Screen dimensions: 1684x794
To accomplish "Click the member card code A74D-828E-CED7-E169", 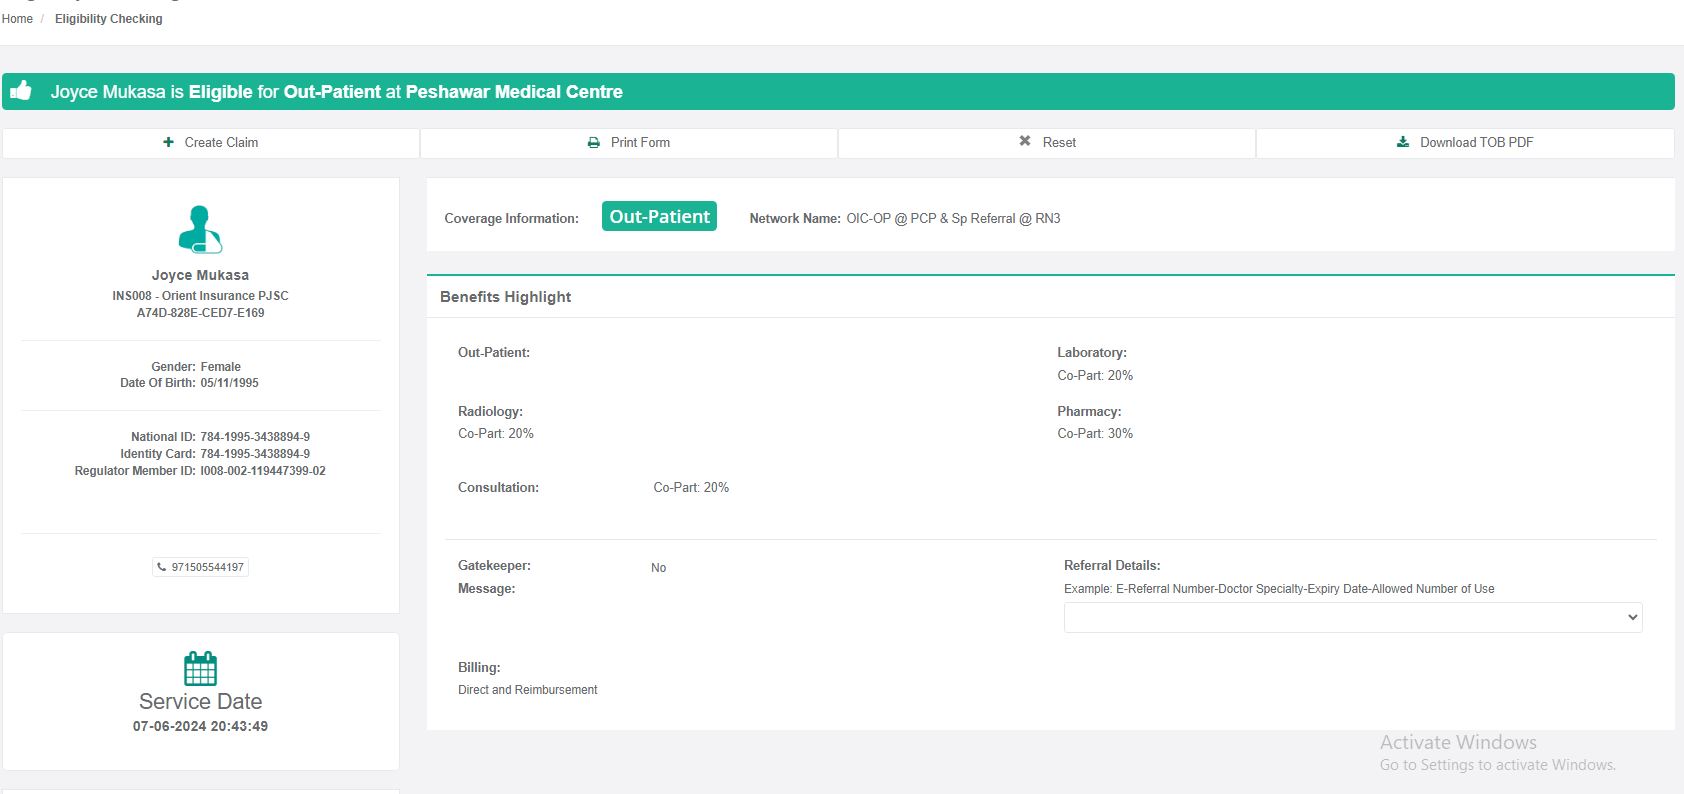I will coord(200,313).
